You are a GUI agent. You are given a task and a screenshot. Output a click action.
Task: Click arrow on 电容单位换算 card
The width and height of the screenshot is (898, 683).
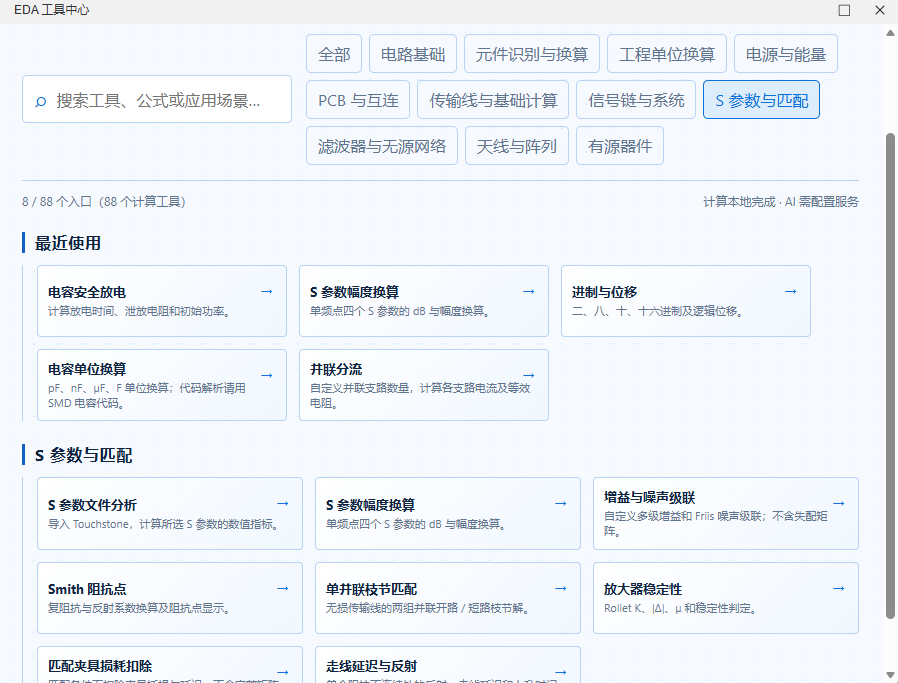click(267, 376)
